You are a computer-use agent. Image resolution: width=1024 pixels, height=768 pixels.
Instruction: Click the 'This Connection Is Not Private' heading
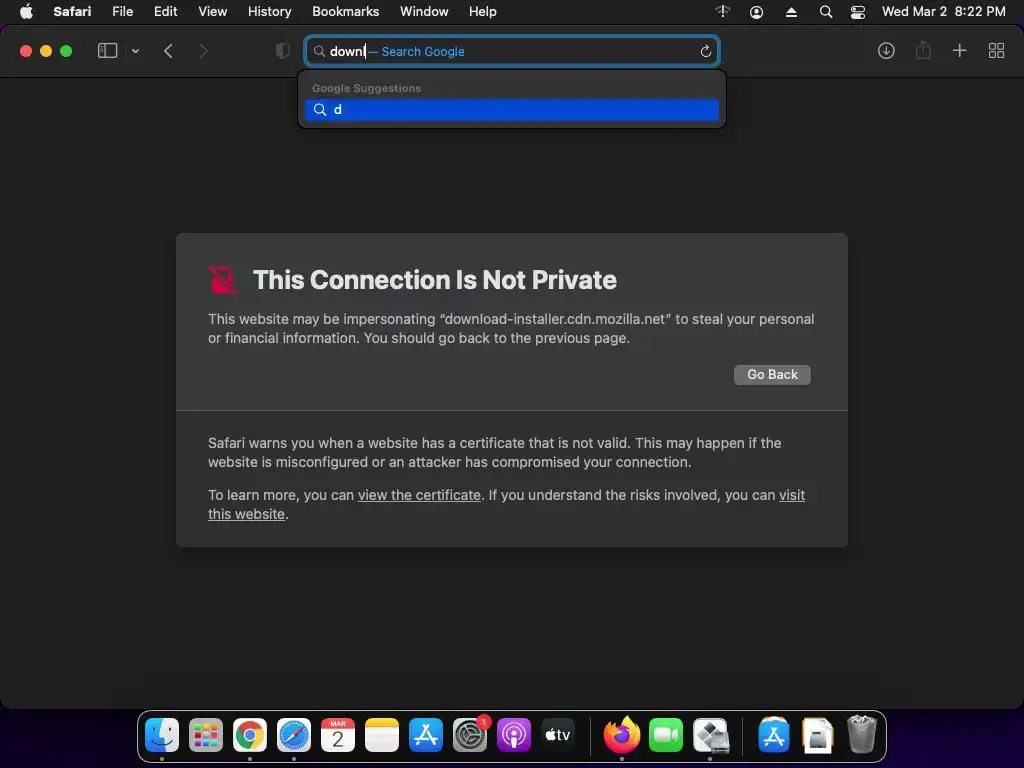[x=434, y=280]
